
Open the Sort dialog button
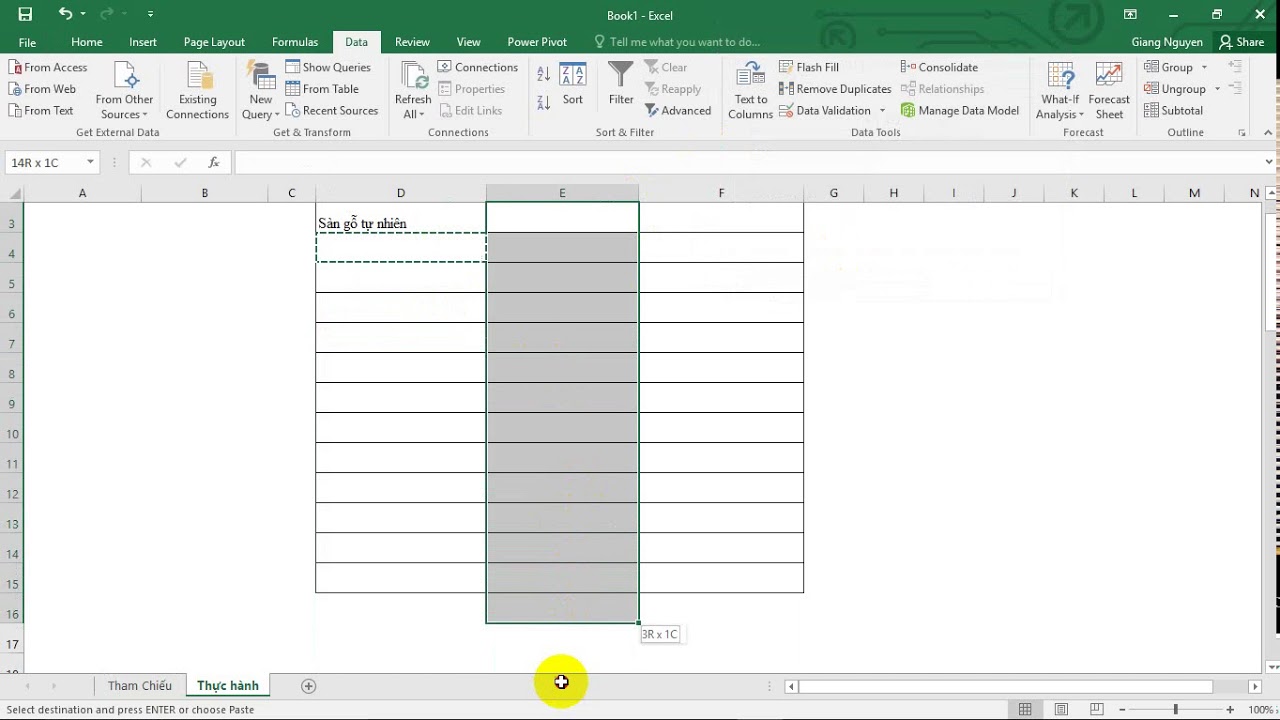[x=573, y=85]
